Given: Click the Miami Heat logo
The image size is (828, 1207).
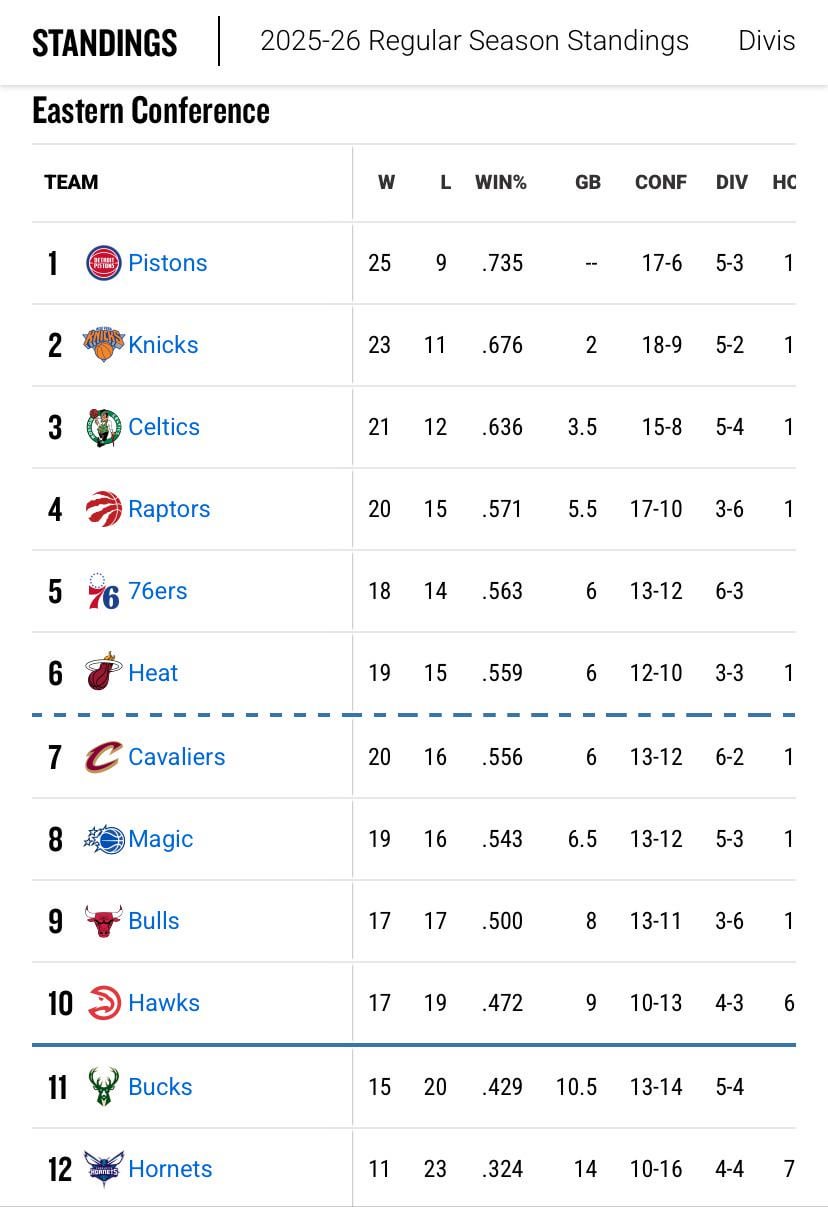Looking at the screenshot, I should coord(103,673).
